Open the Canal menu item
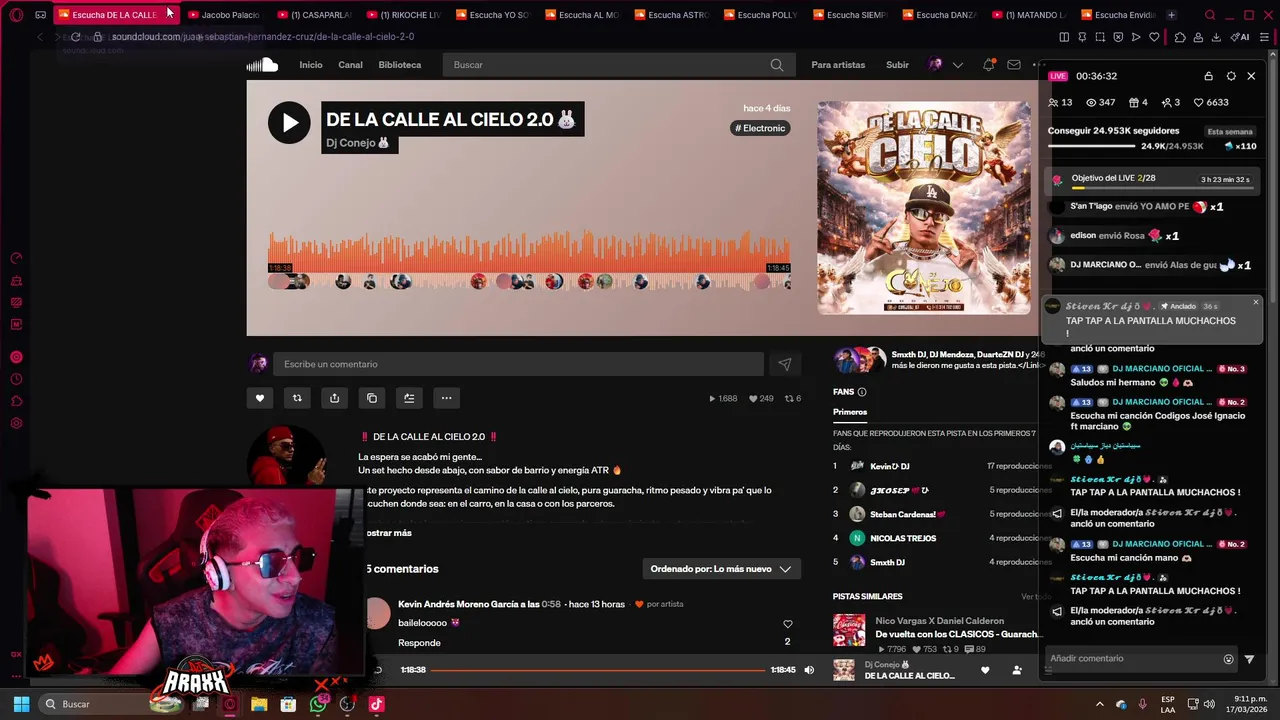The height and width of the screenshot is (720, 1280). [350, 65]
